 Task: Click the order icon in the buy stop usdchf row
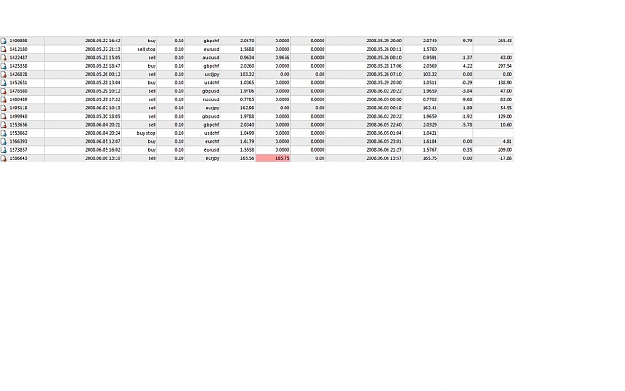[4, 133]
